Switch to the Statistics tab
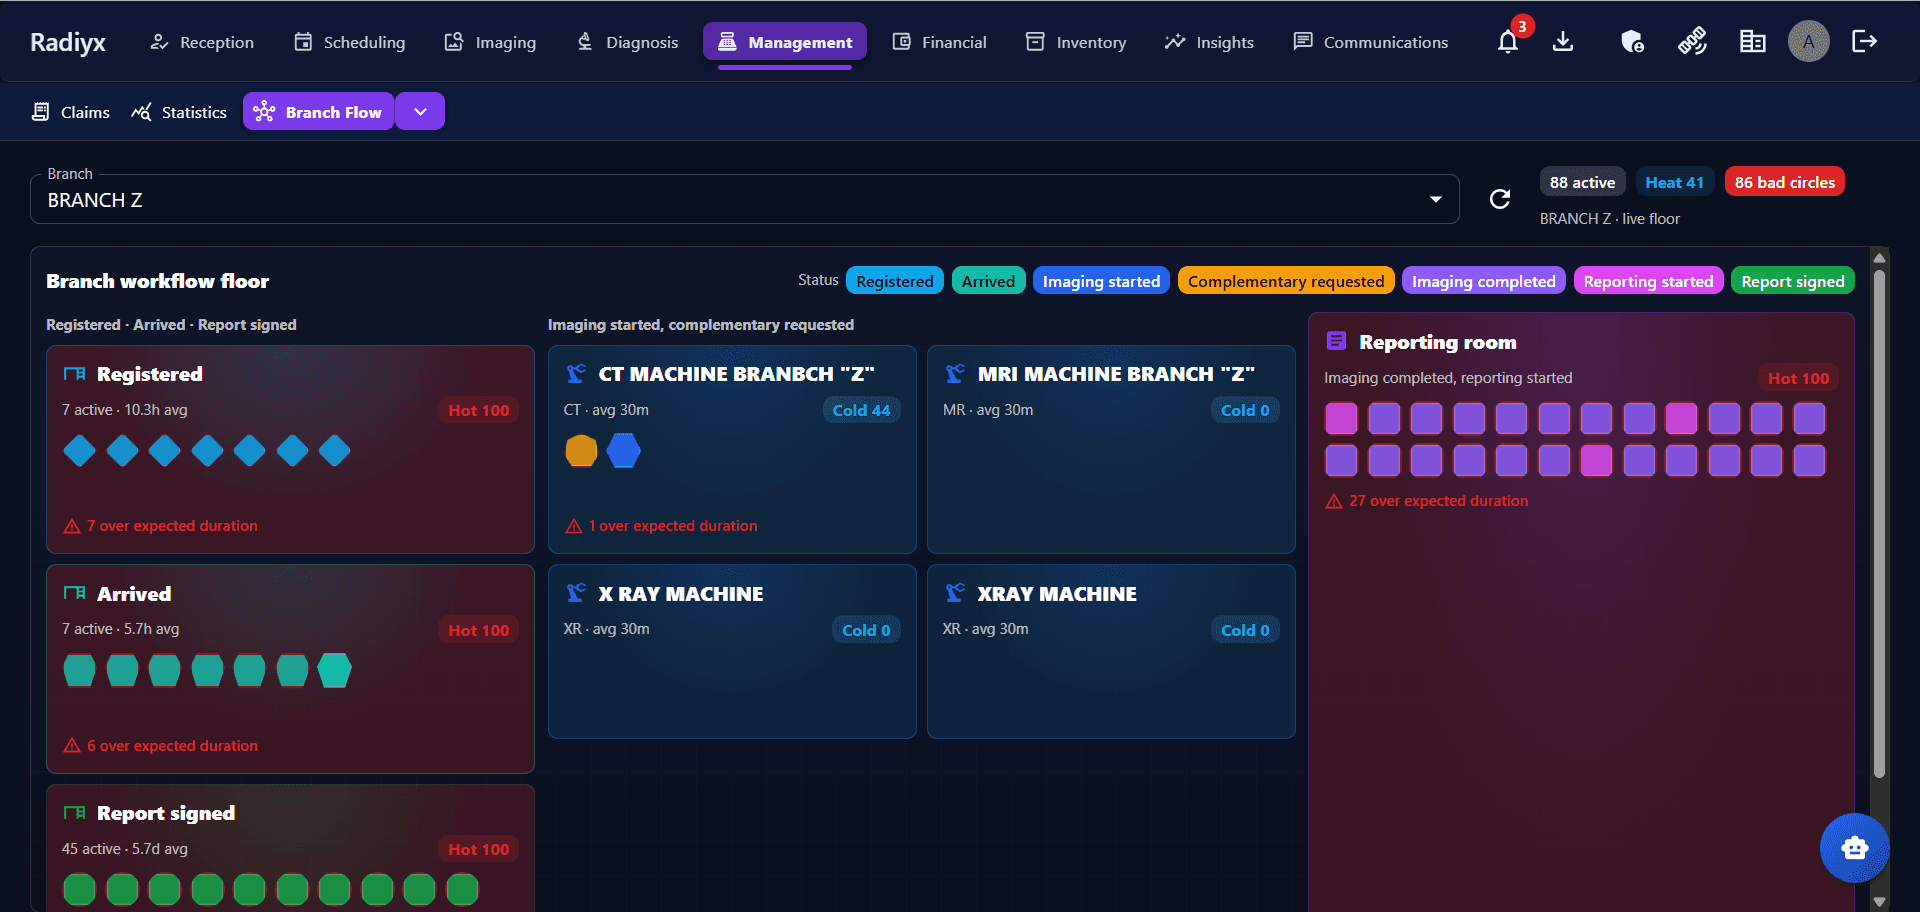 point(179,112)
